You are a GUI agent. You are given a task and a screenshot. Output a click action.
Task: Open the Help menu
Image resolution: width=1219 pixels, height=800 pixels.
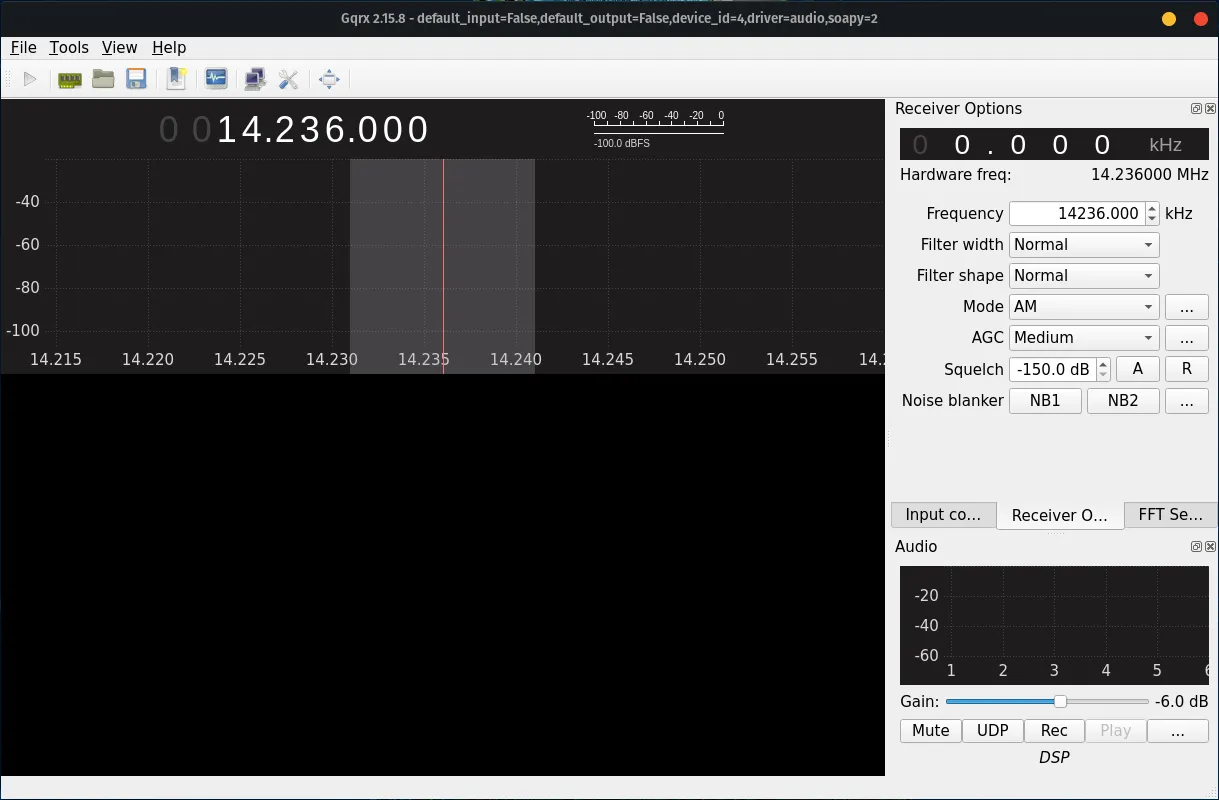click(169, 48)
